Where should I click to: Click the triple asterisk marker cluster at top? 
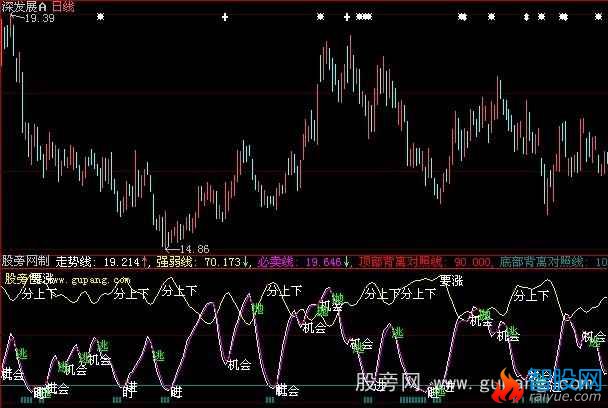tap(364, 17)
